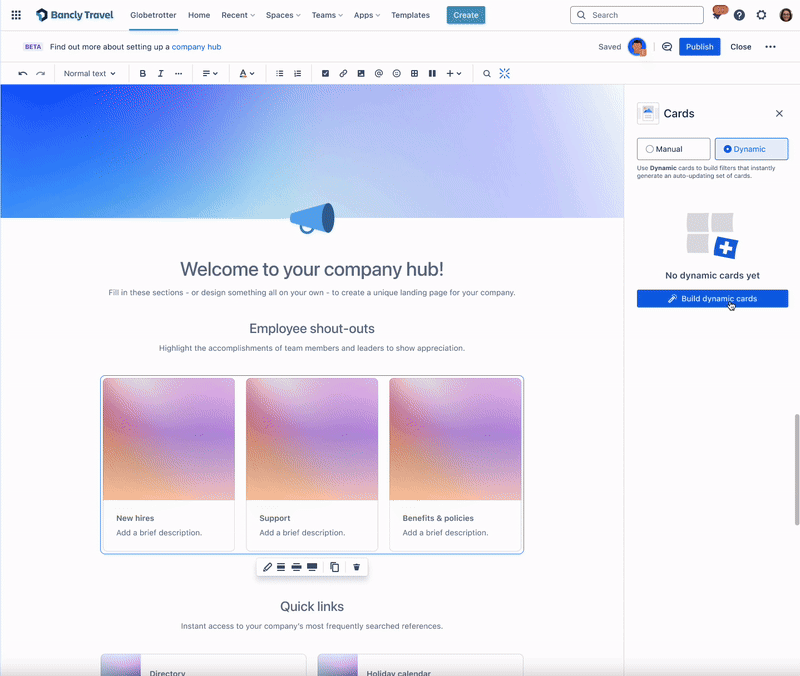800x676 pixels.
Task: Go to the Globetrotter tab
Action: pyautogui.click(x=153, y=15)
